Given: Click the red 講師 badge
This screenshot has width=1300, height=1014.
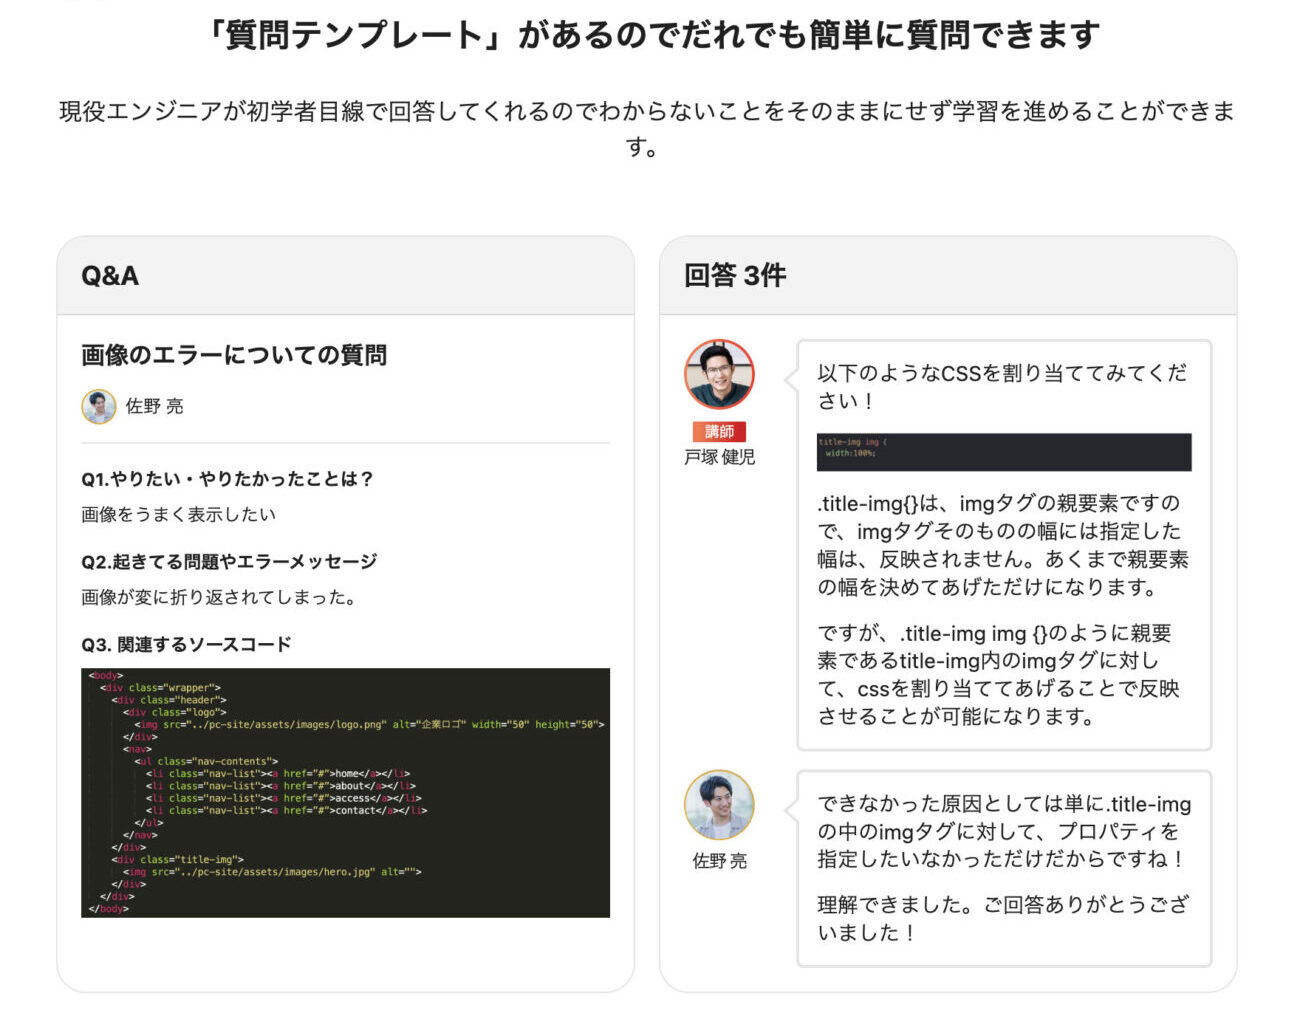Looking at the screenshot, I should tap(719, 431).
